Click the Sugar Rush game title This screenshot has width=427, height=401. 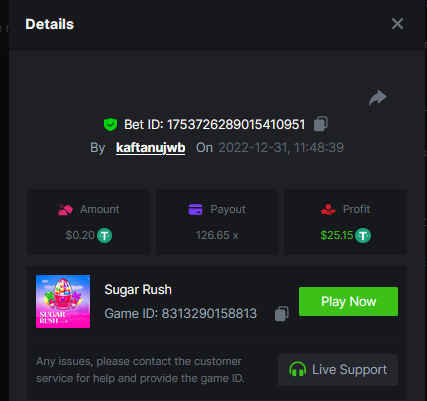point(138,290)
